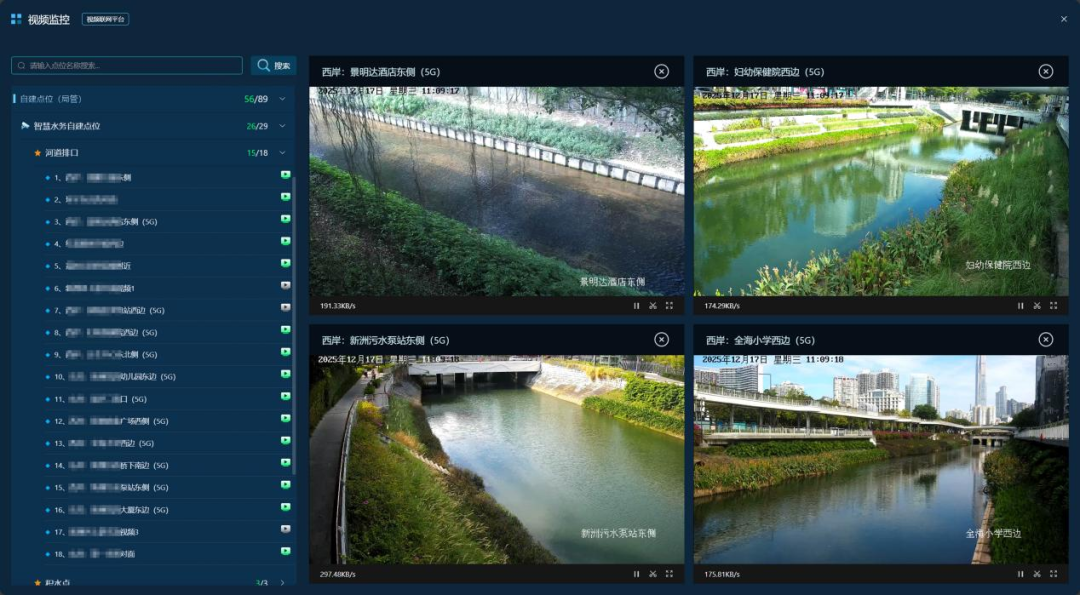Toggle playback of the 妇幼保健院西边 stream
Image resolution: width=1080 pixels, height=595 pixels.
point(1020,306)
